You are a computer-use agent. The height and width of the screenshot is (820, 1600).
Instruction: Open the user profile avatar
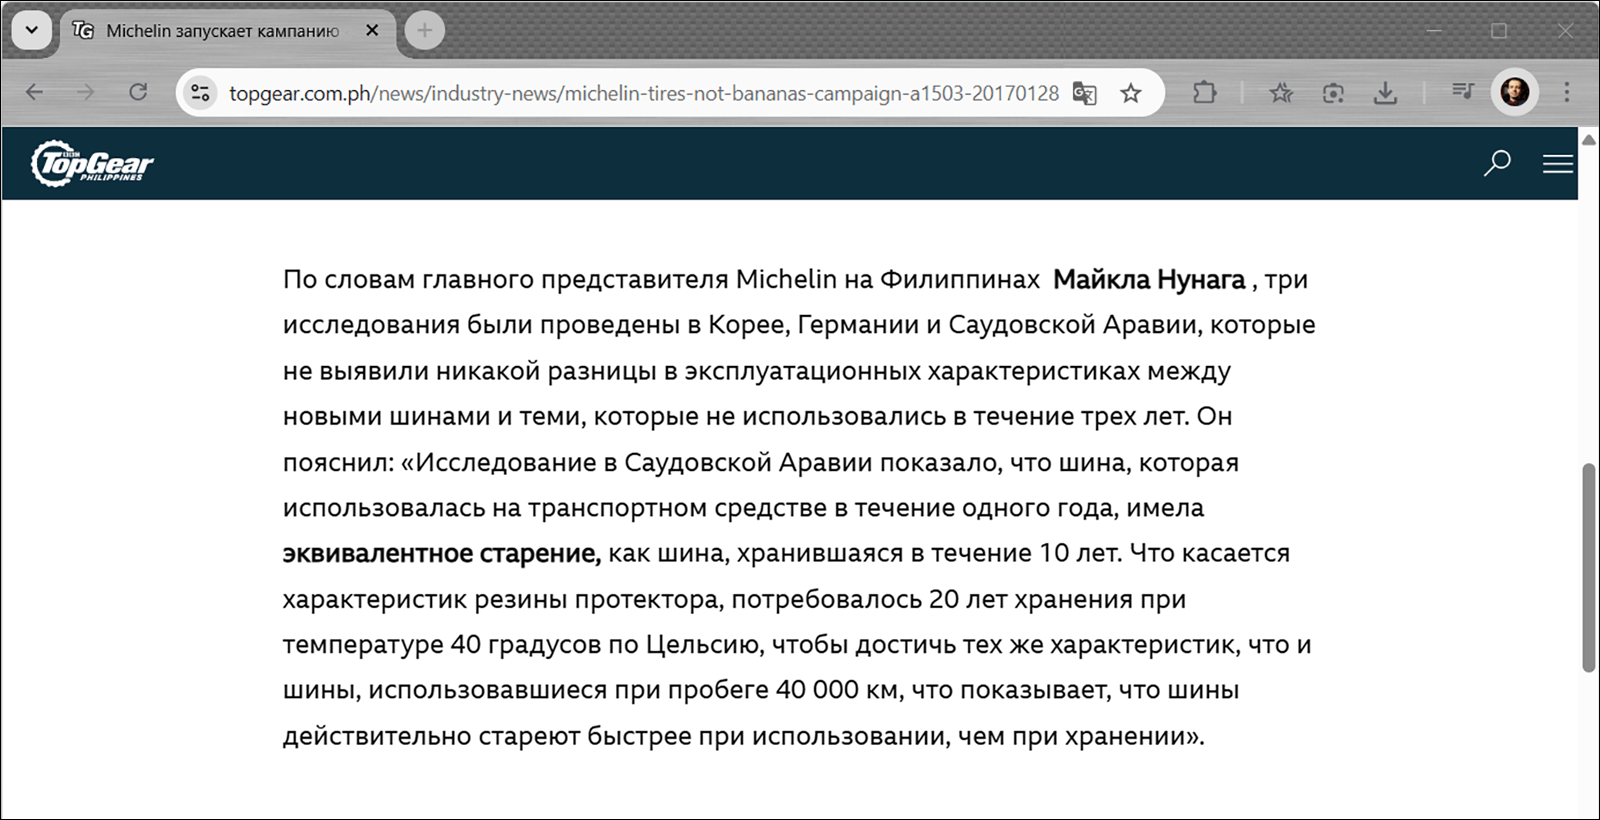1515,93
